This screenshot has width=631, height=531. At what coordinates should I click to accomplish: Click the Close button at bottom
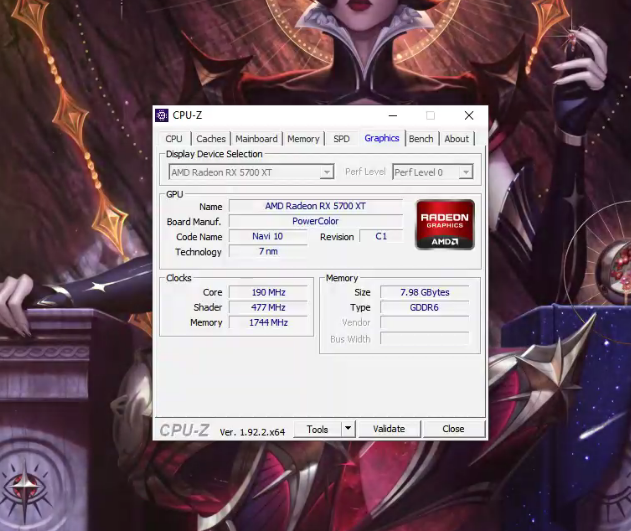pyautogui.click(x=453, y=429)
